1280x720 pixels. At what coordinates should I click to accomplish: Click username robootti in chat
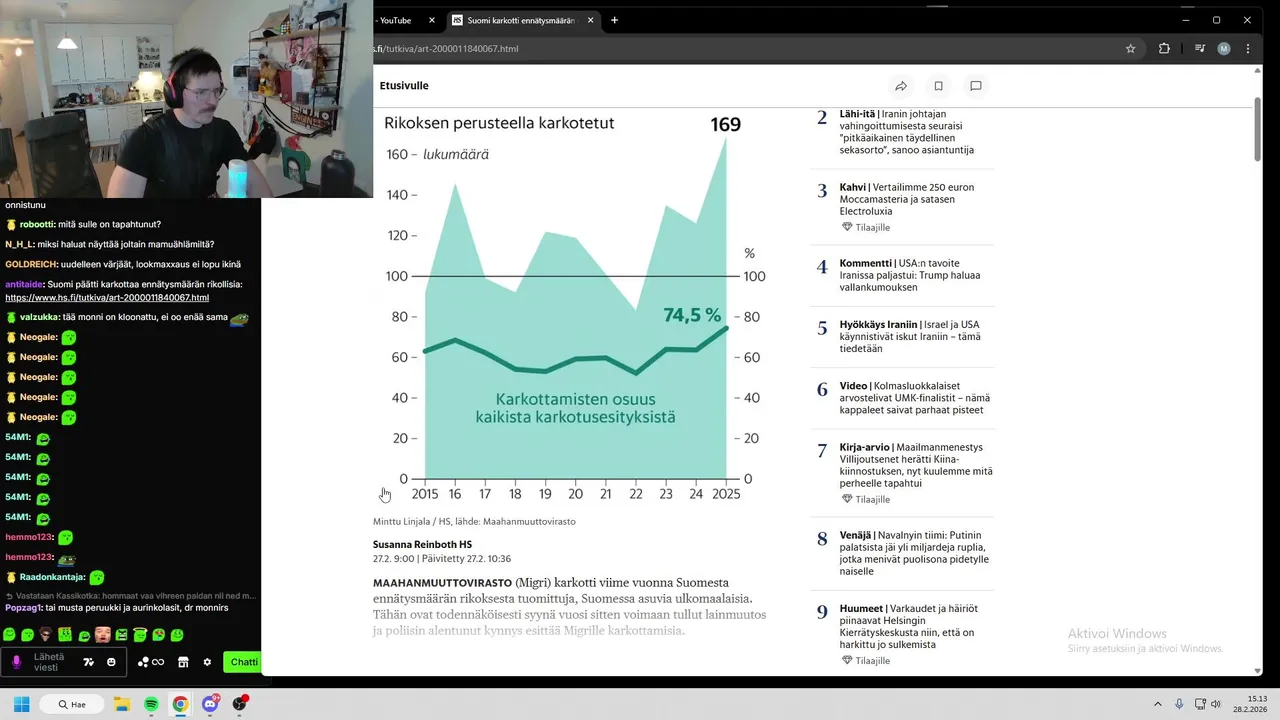(36, 224)
